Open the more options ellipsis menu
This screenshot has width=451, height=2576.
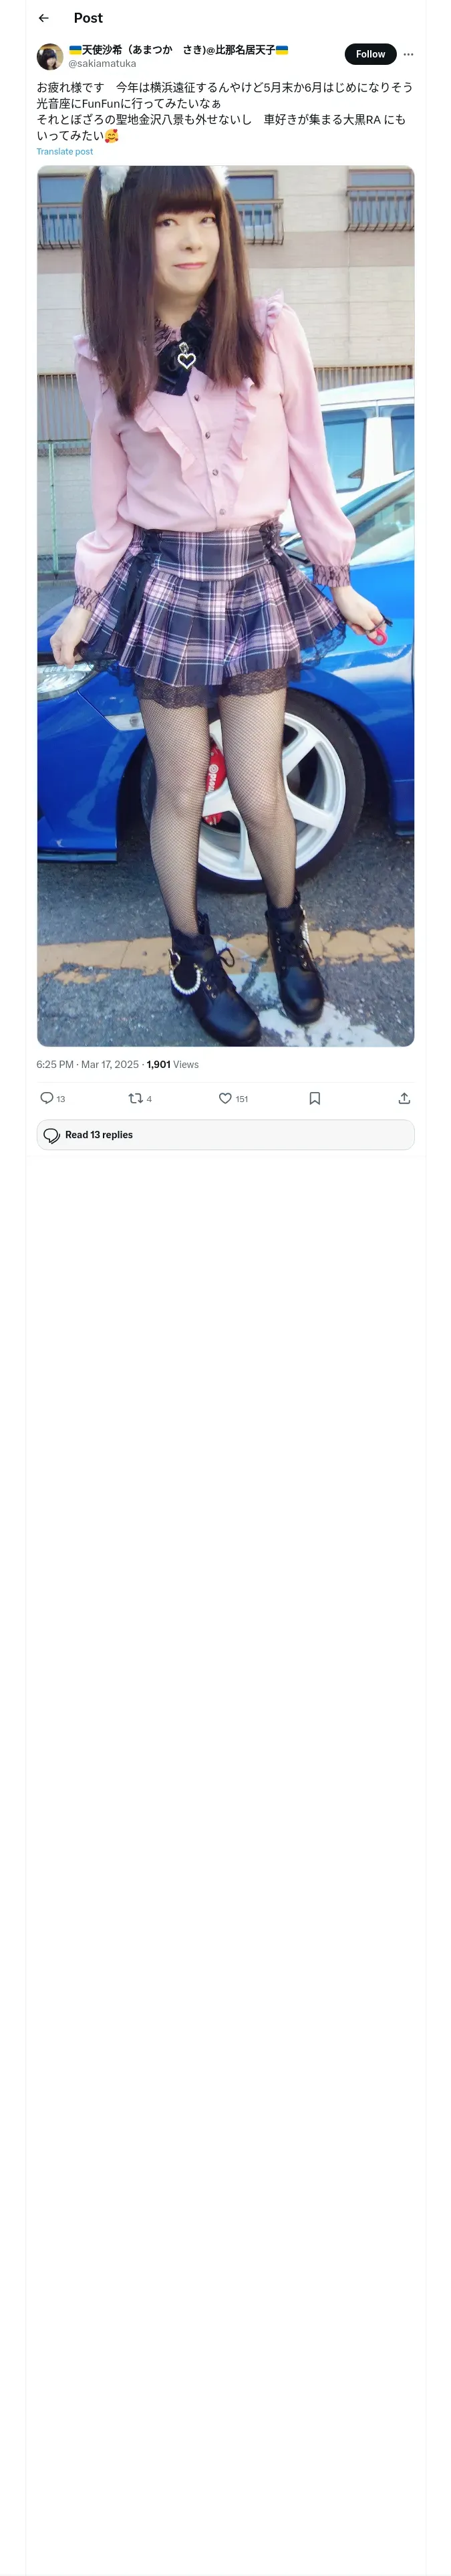pyautogui.click(x=408, y=54)
